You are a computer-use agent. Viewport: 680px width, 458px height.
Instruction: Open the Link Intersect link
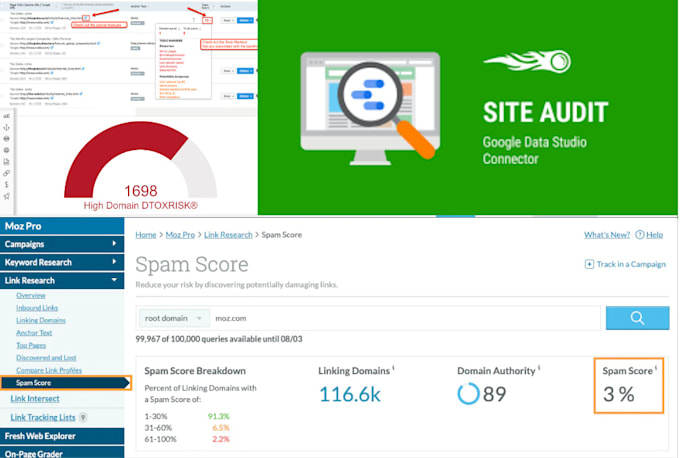pos(35,399)
